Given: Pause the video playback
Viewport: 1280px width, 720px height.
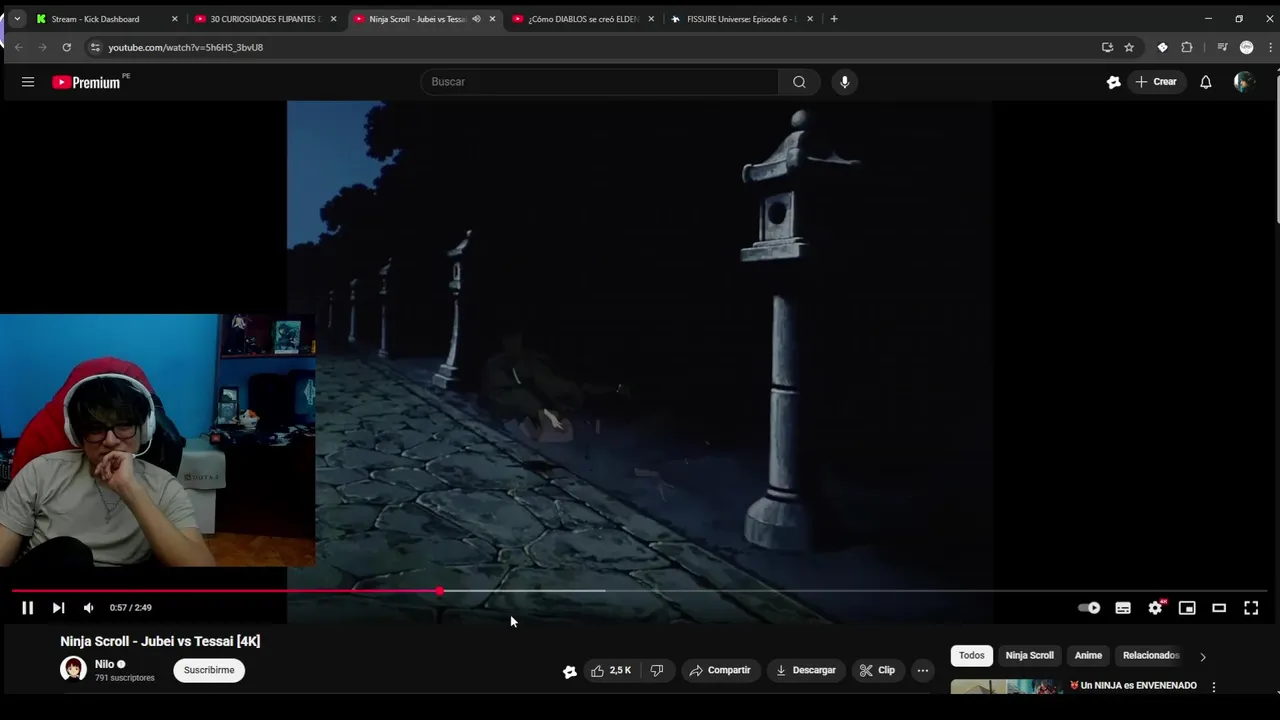Looking at the screenshot, I should coord(28,608).
